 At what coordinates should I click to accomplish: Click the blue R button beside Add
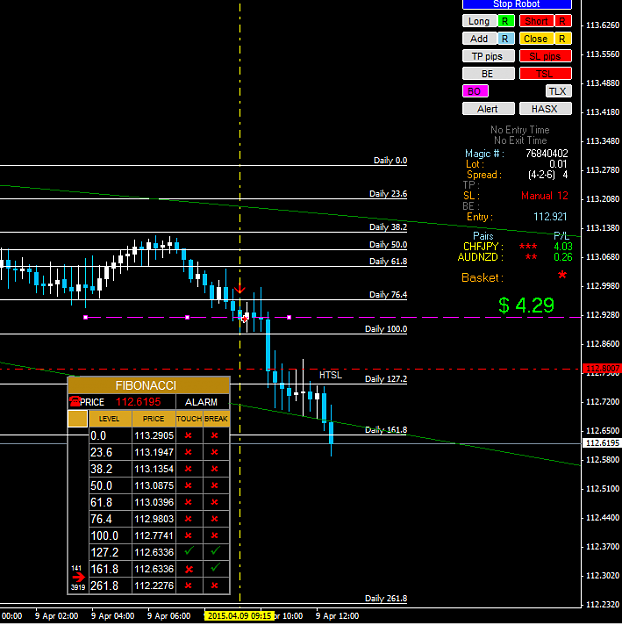coord(506,39)
